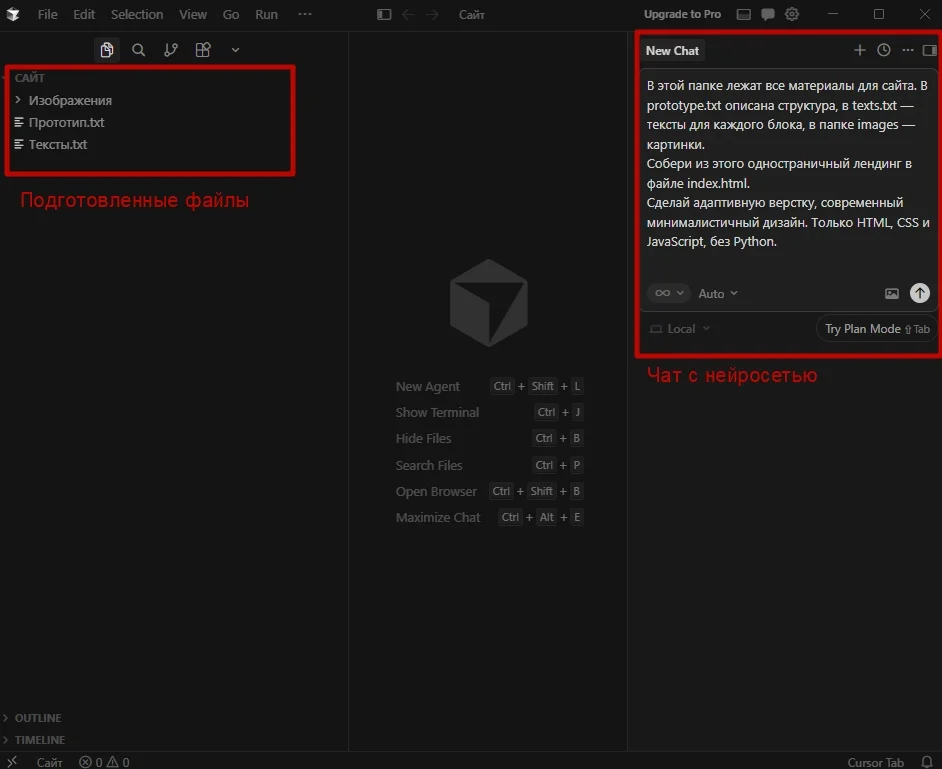Open the Selection menu
Viewport: 942px width, 769px height.
(x=137, y=14)
